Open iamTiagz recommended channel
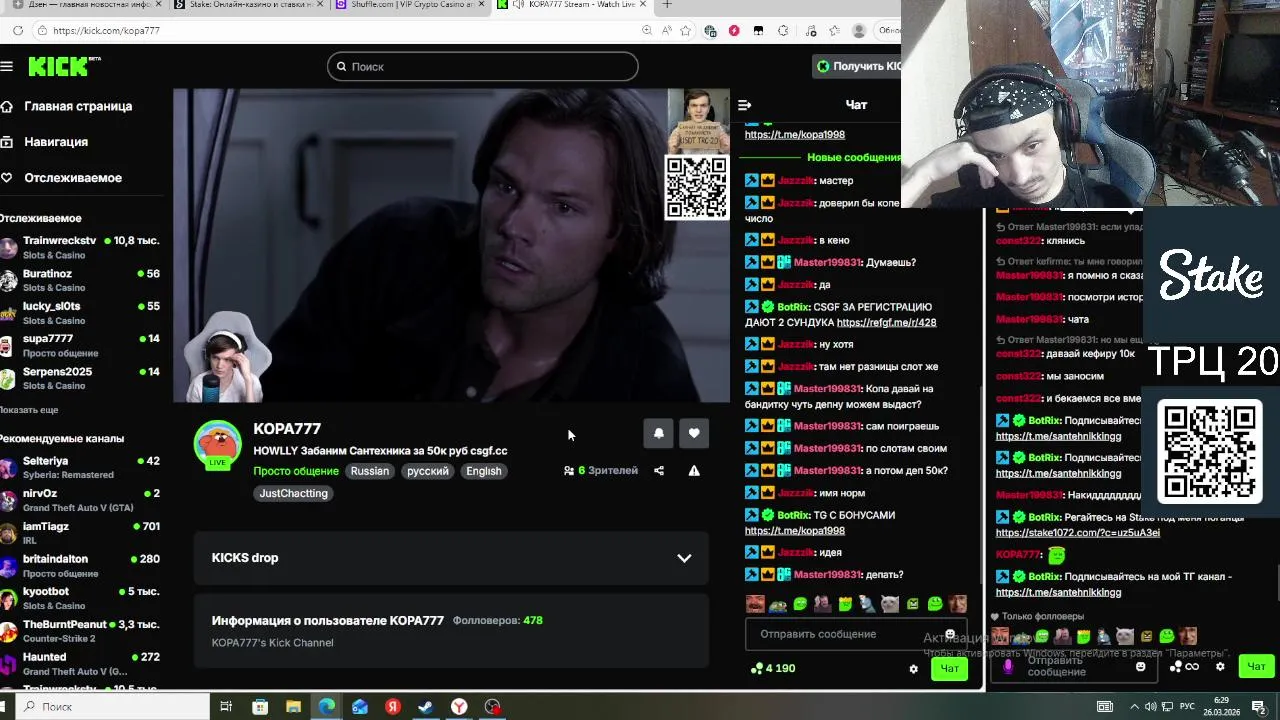1280x720 pixels. [x=80, y=533]
